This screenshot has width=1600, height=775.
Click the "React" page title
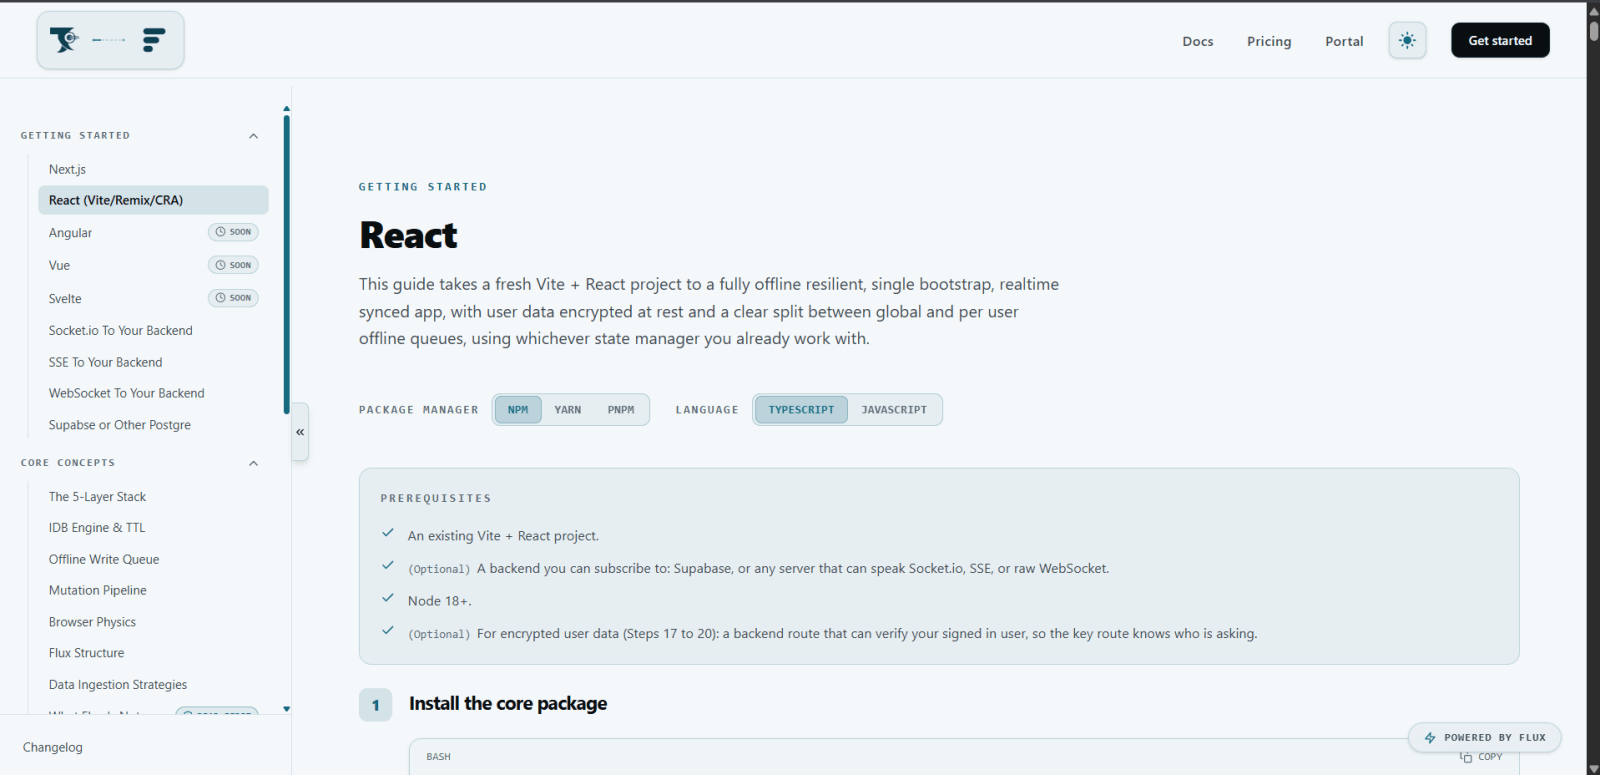pos(408,236)
